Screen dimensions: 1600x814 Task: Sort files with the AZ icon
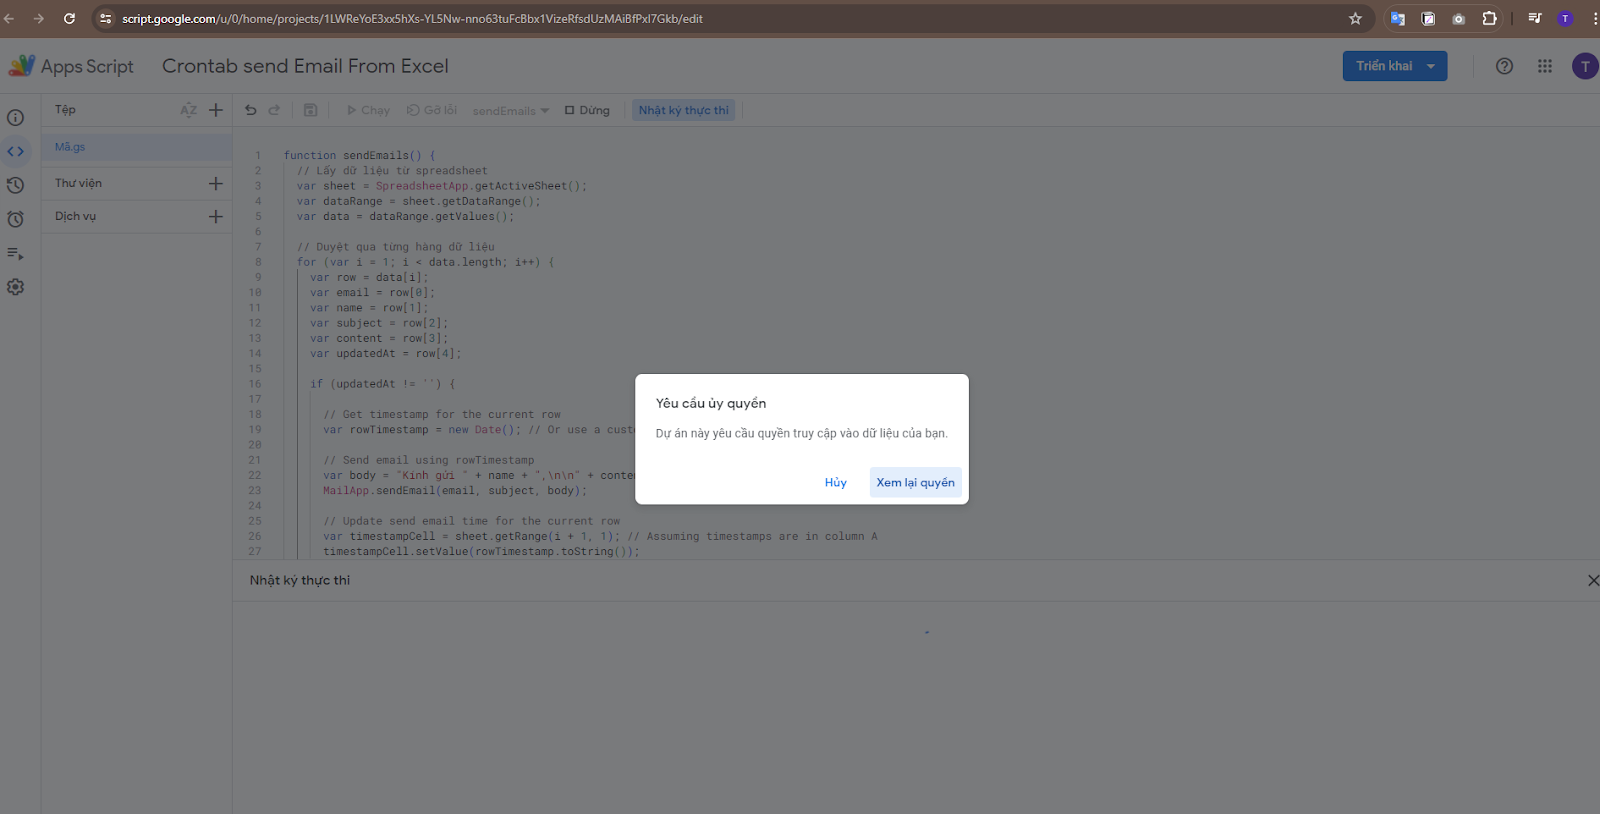(188, 110)
